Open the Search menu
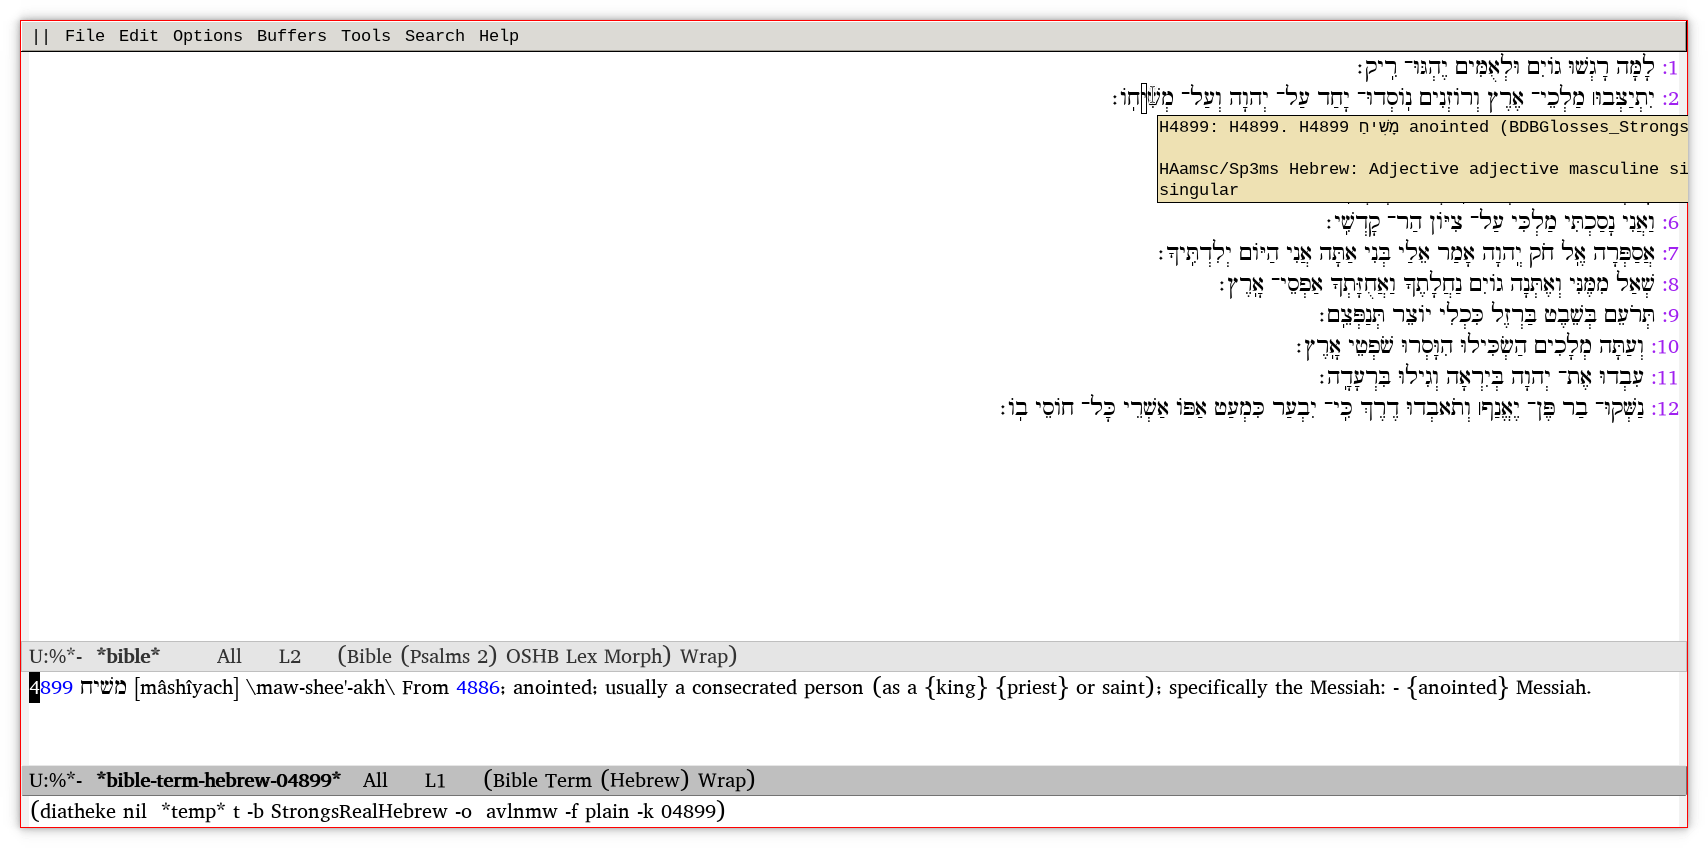 [x=434, y=36]
